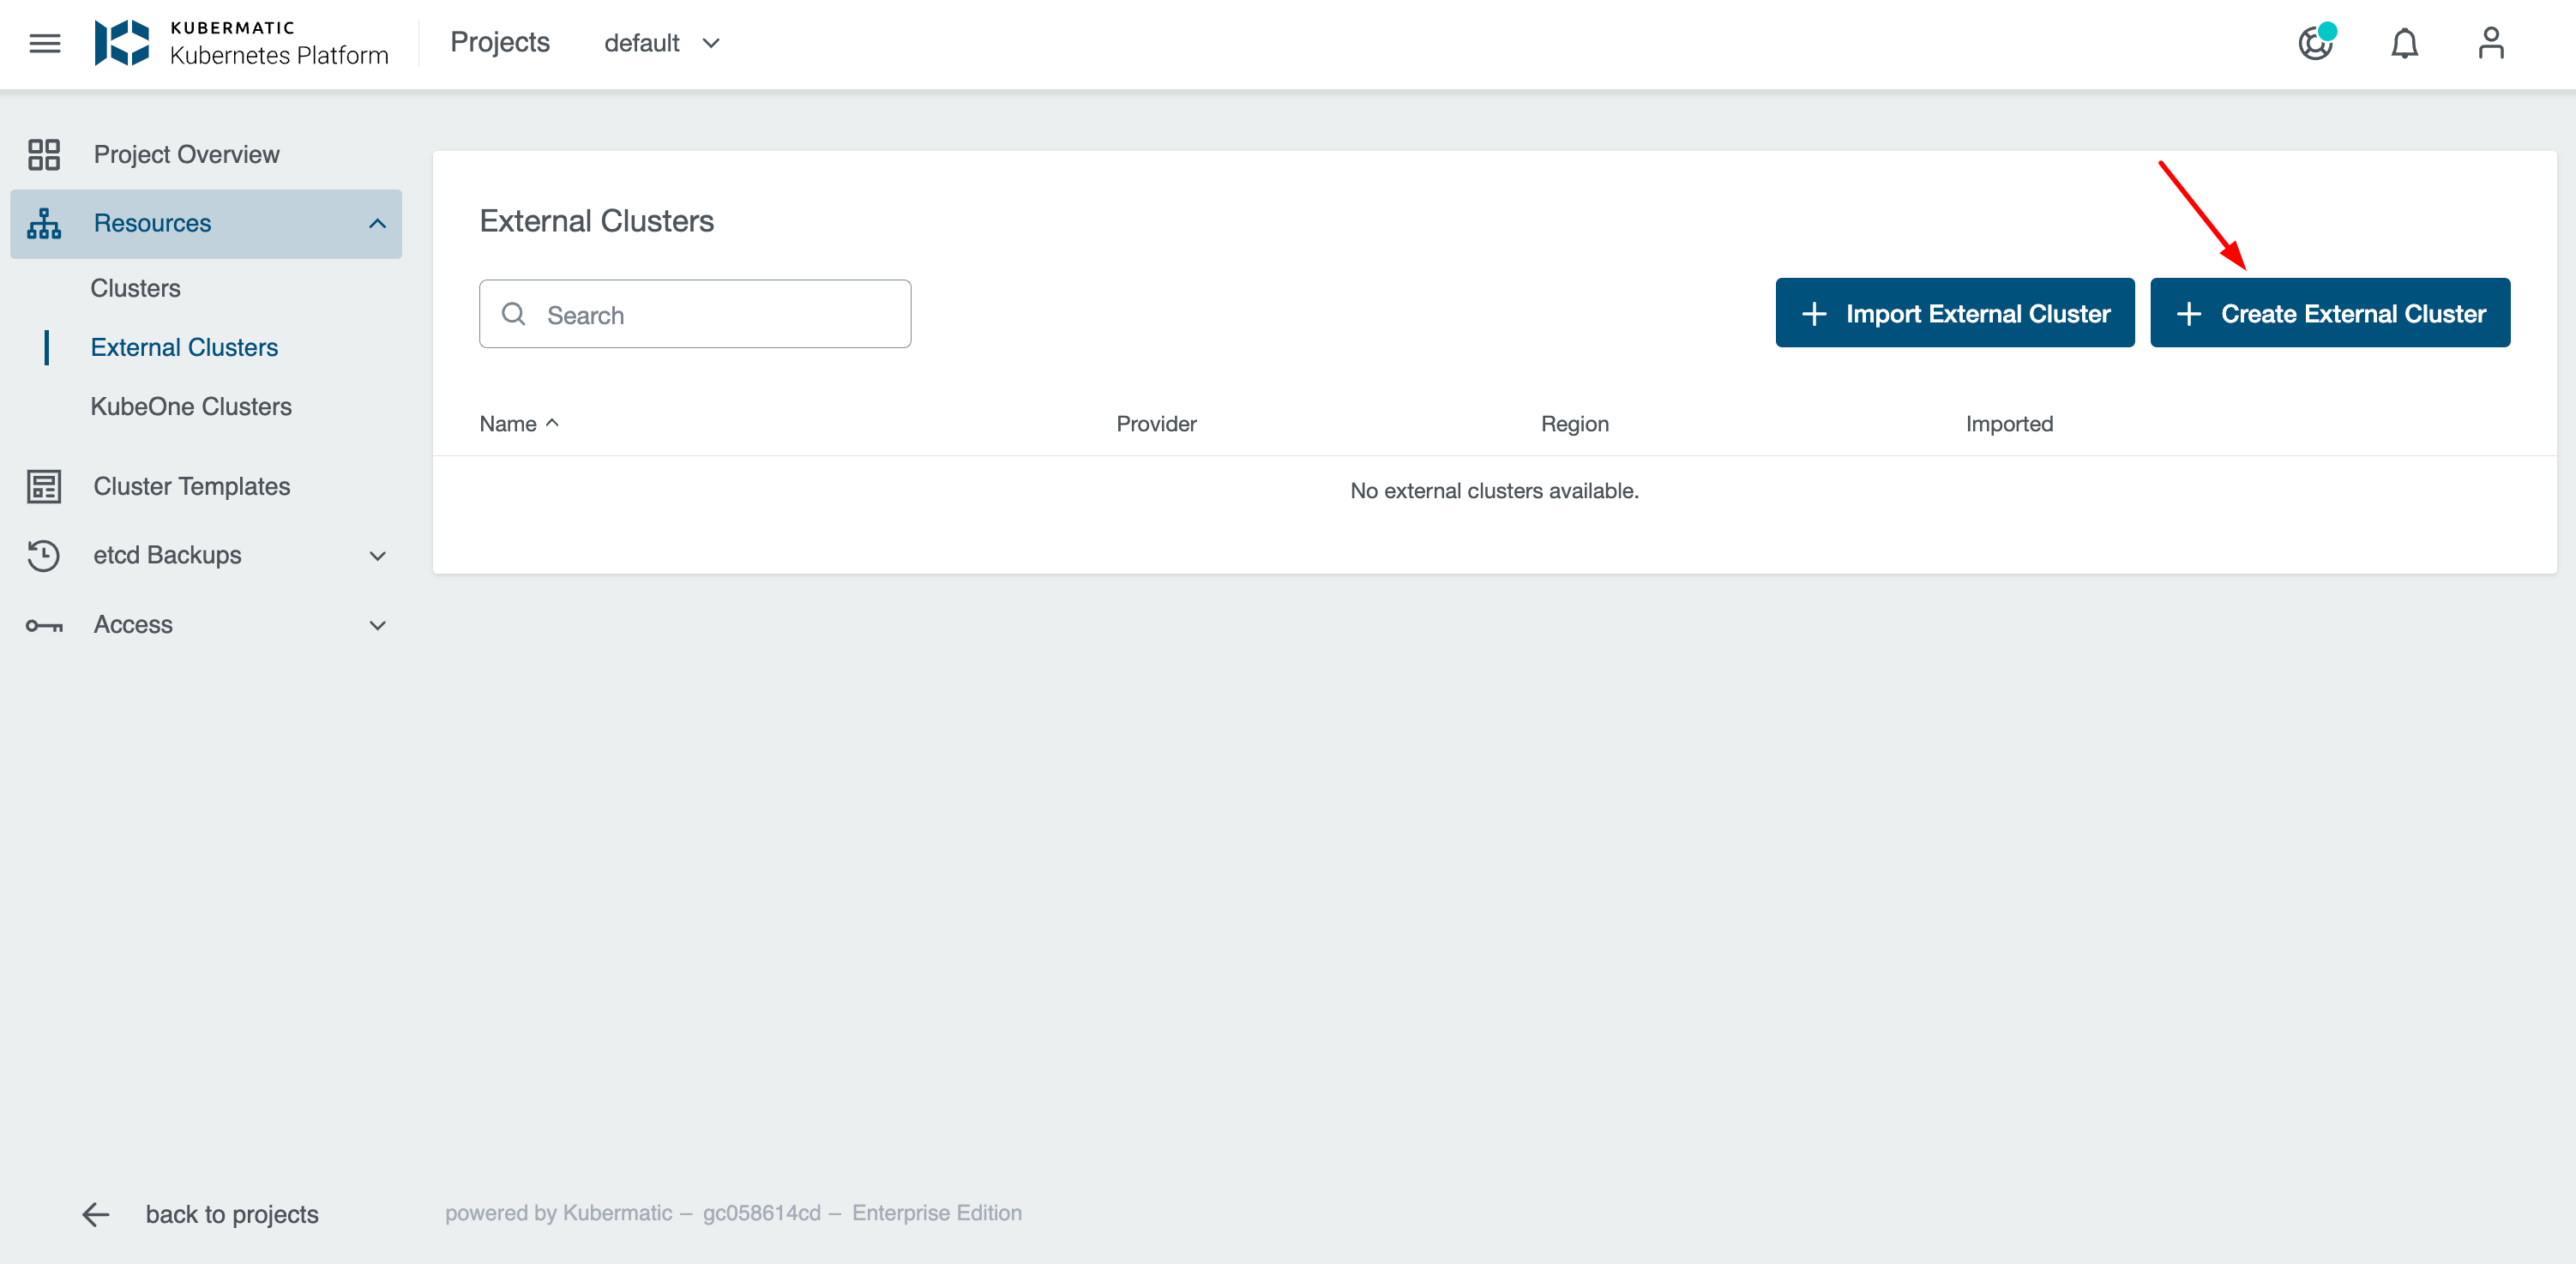This screenshot has height=1264, width=2576.
Task: Open the default project dropdown
Action: point(662,42)
